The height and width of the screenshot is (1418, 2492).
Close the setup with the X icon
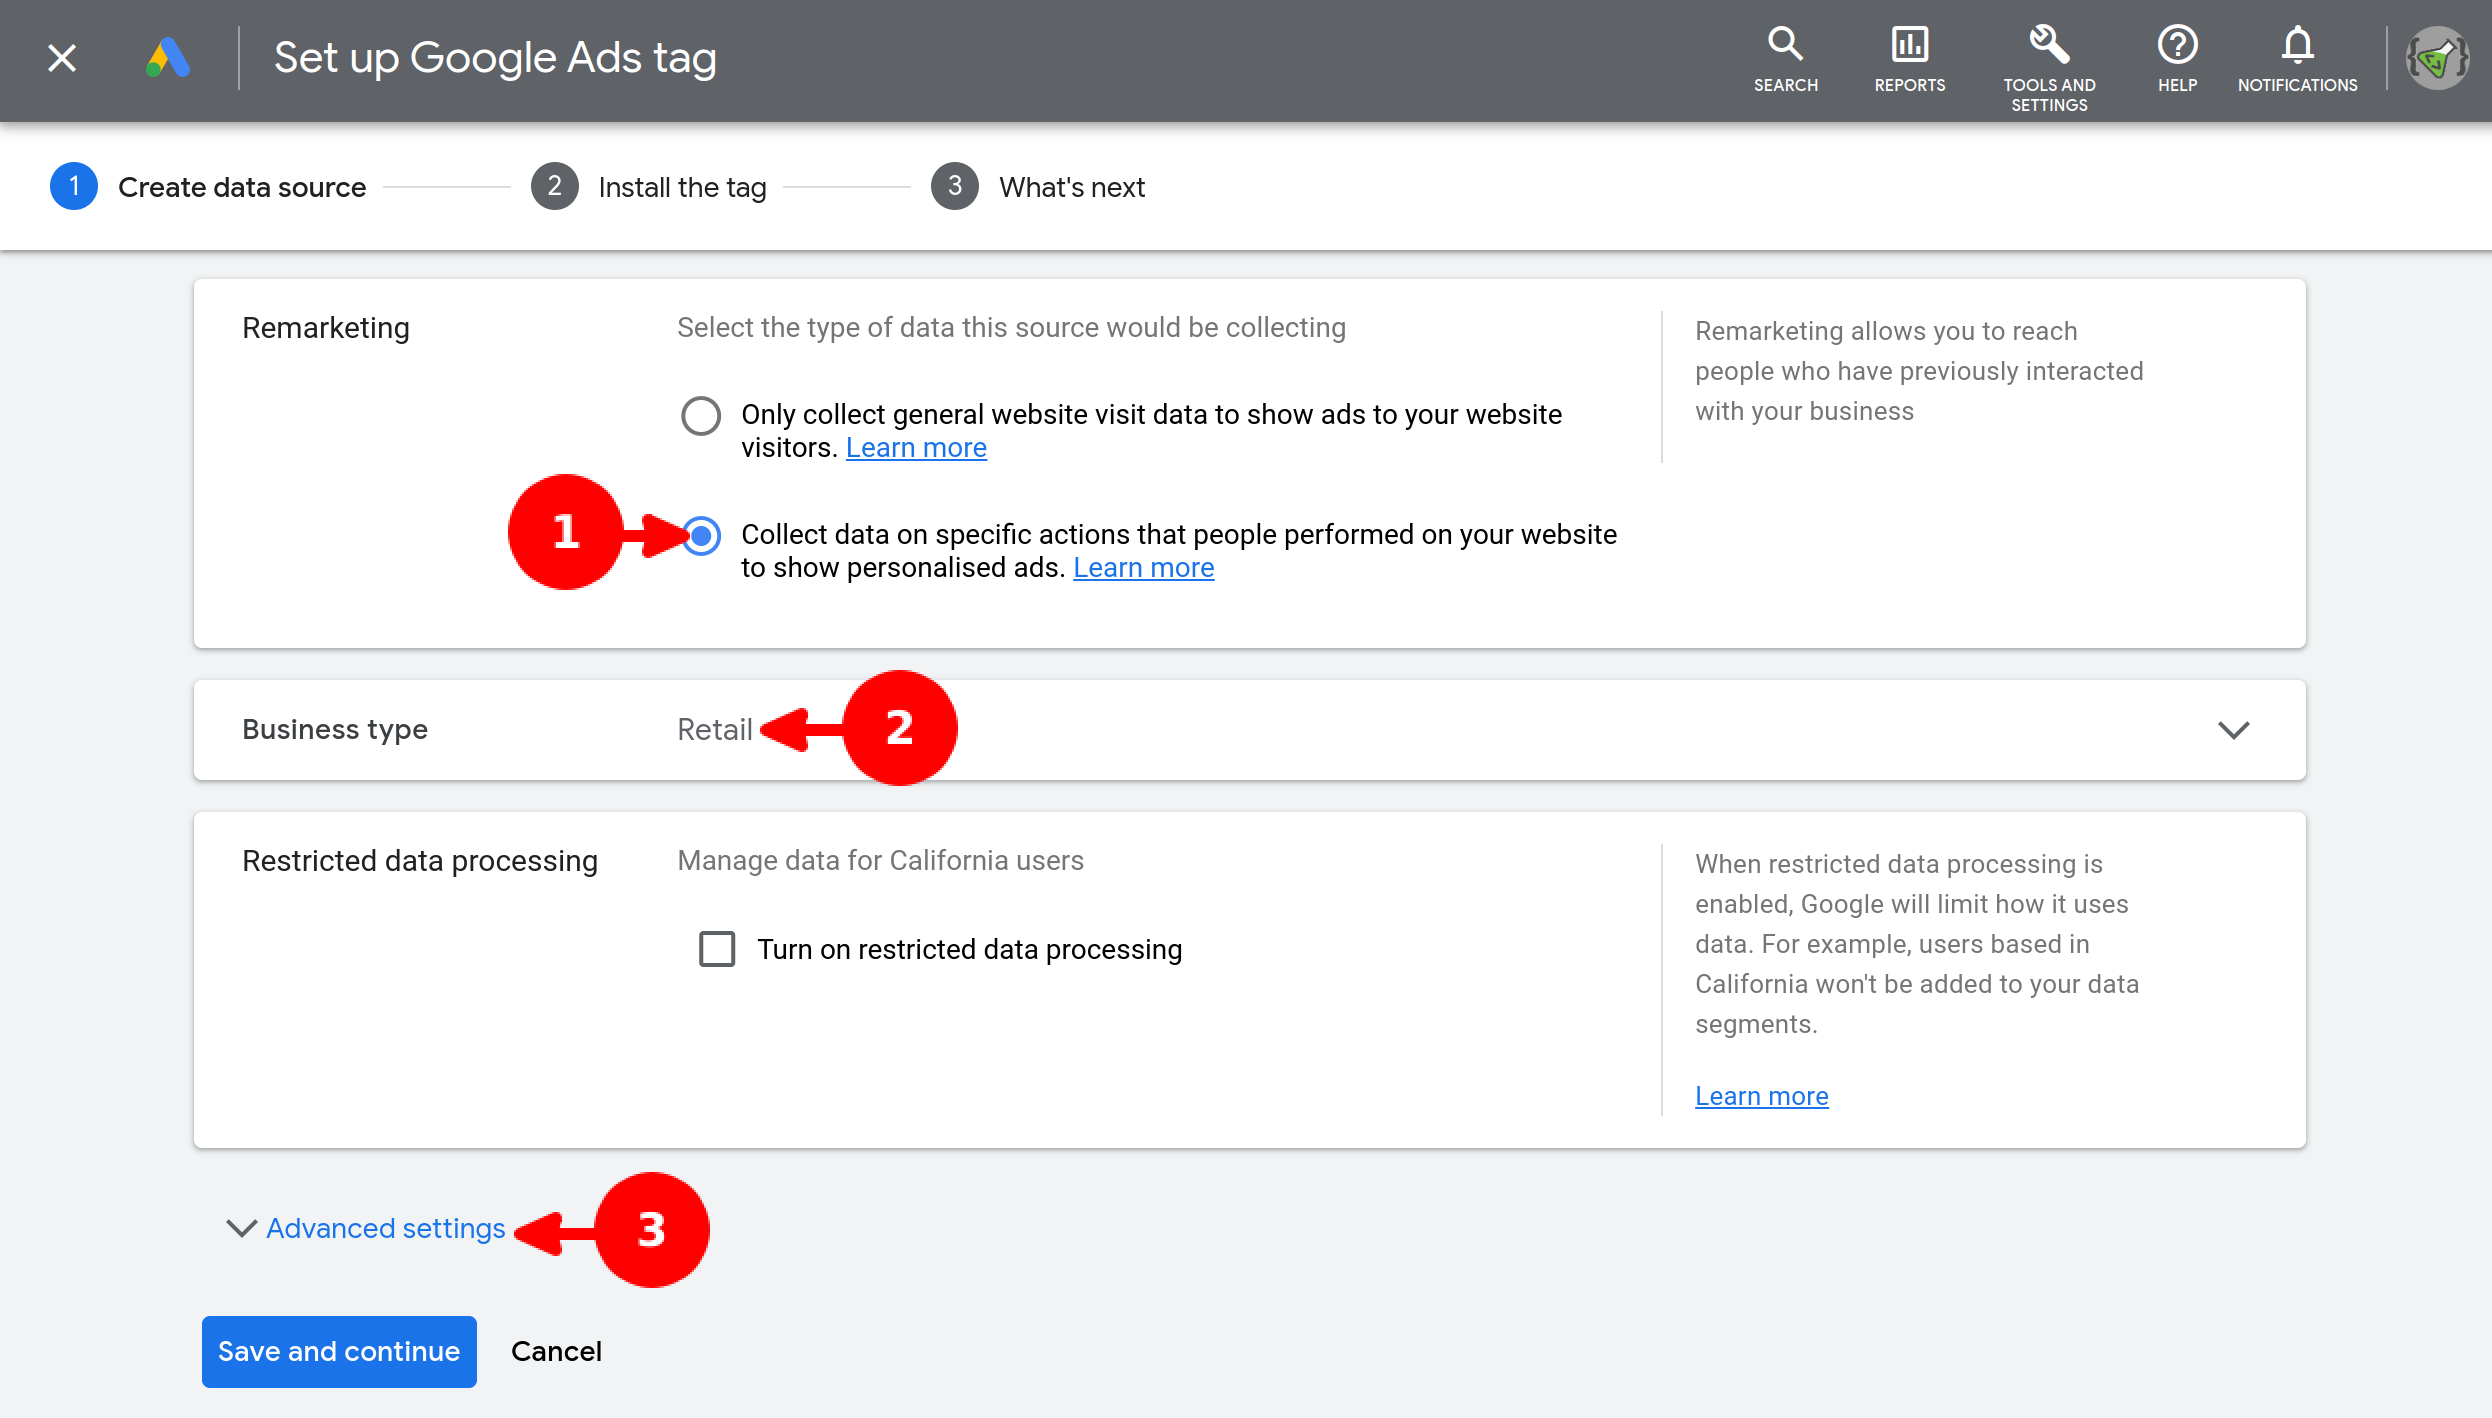tap(62, 58)
